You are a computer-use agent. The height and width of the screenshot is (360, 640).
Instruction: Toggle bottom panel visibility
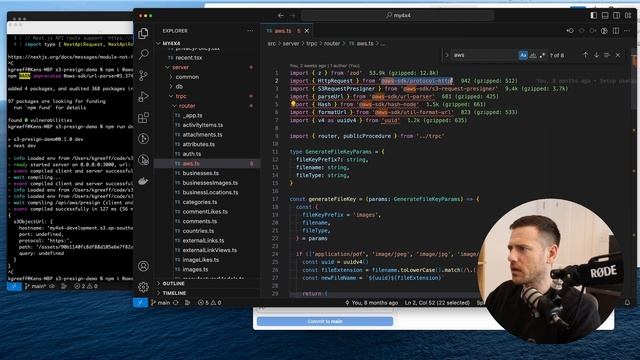click(605, 15)
